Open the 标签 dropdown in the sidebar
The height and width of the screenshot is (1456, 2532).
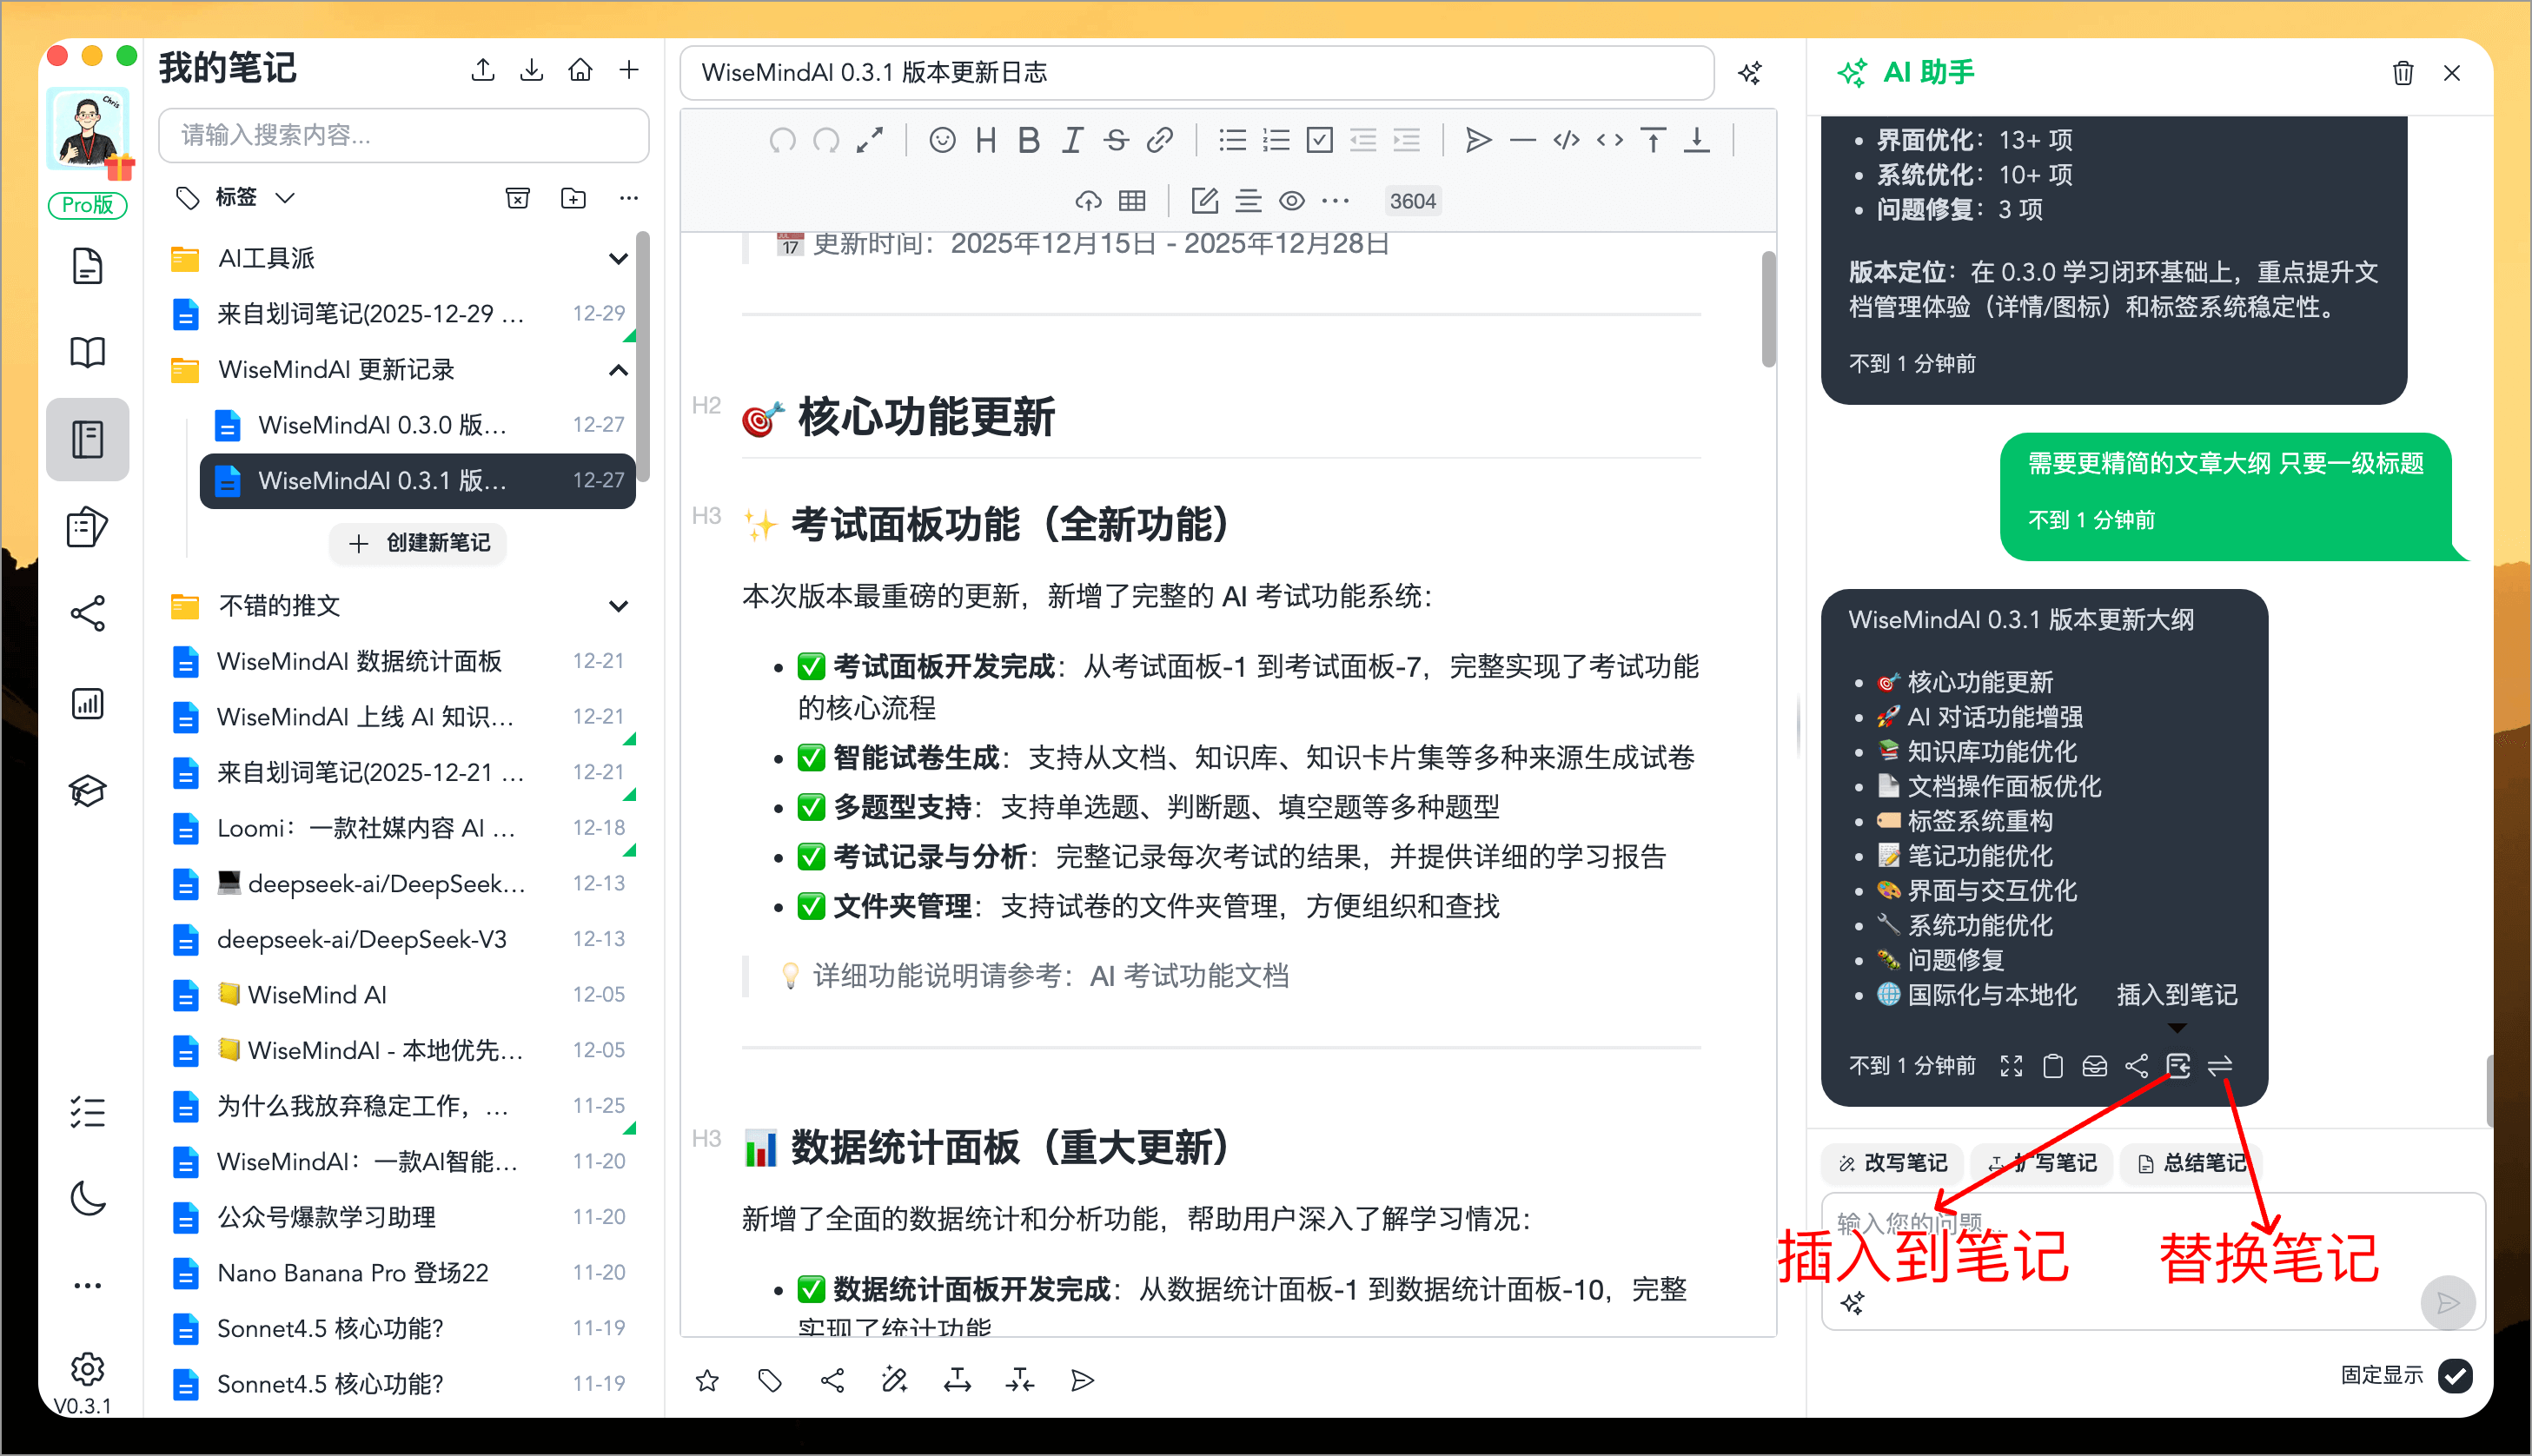286,197
